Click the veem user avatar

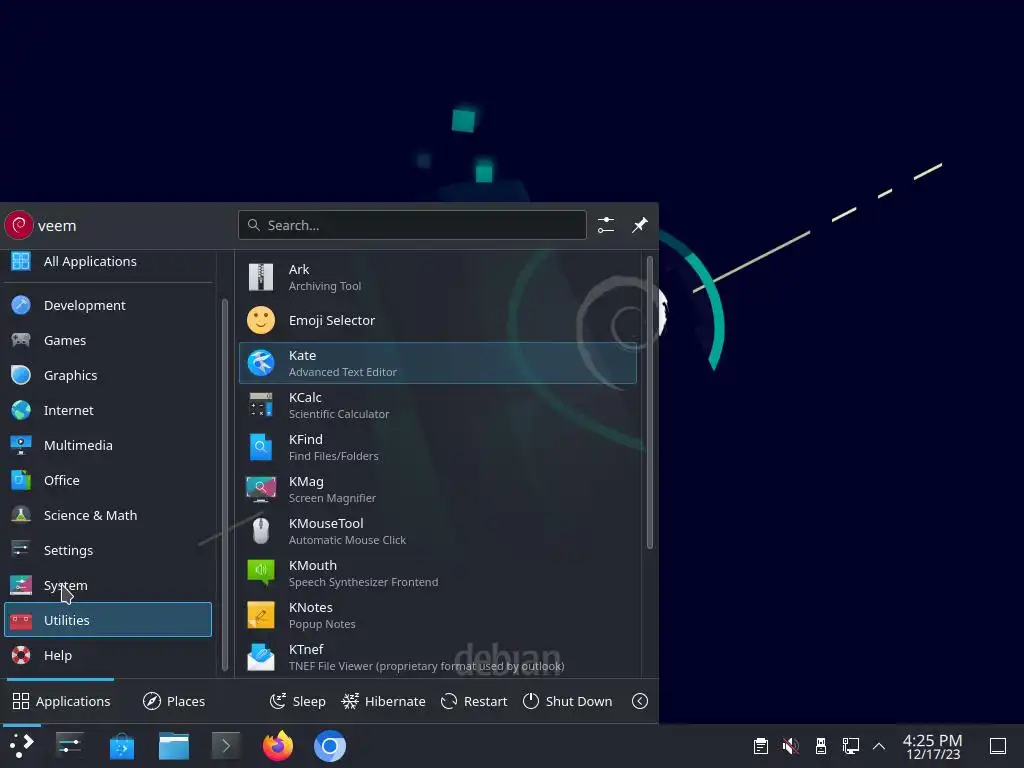pyautogui.click(x=19, y=225)
